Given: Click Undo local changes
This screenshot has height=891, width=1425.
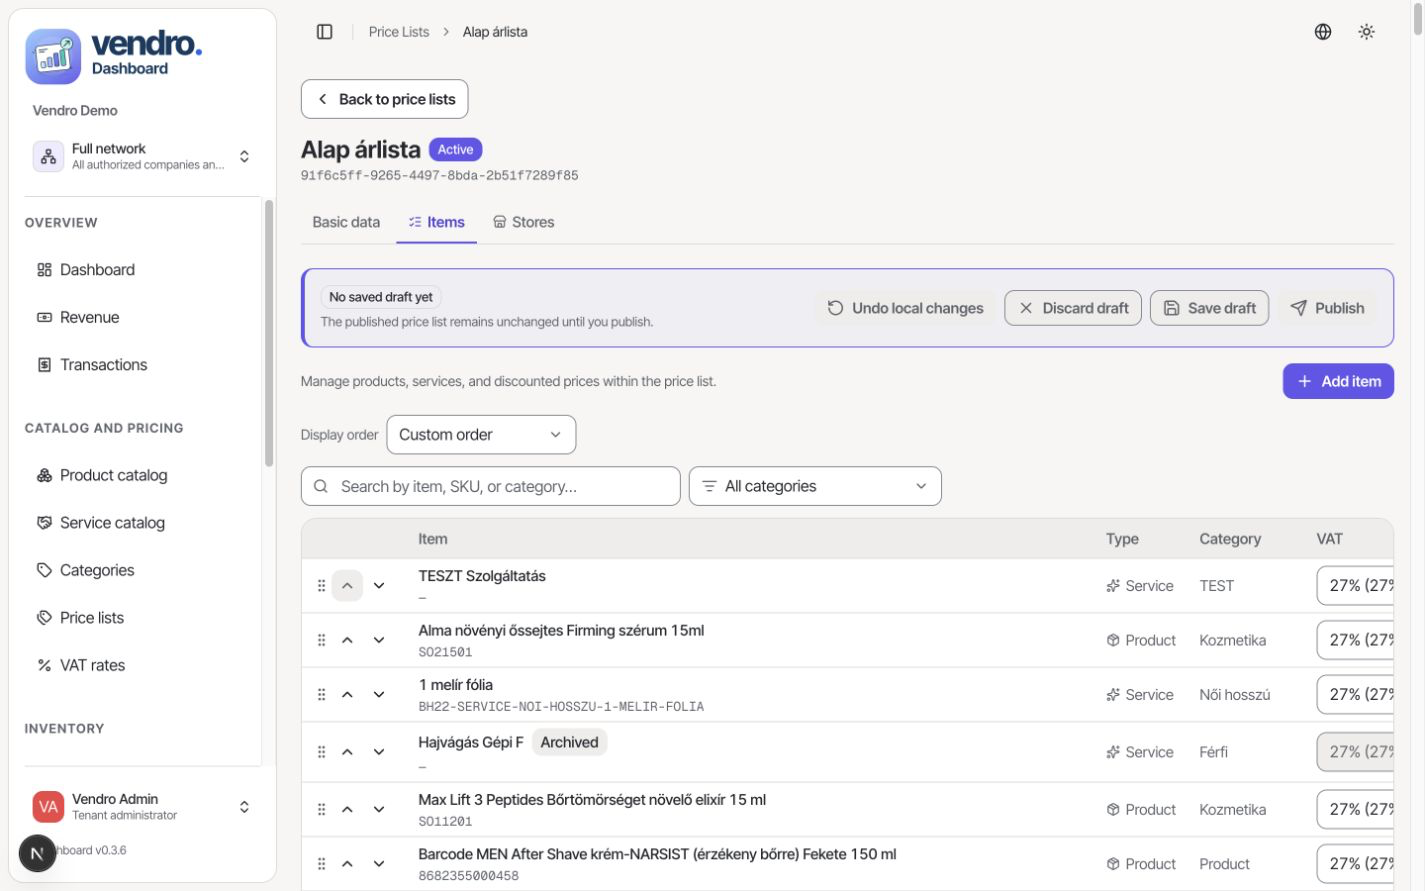Looking at the screenshot, I should 905,308.
